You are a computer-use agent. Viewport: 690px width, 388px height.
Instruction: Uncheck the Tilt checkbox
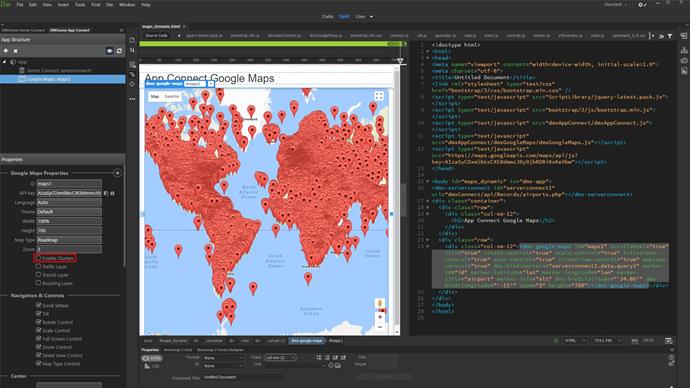[x=39, y=313]
